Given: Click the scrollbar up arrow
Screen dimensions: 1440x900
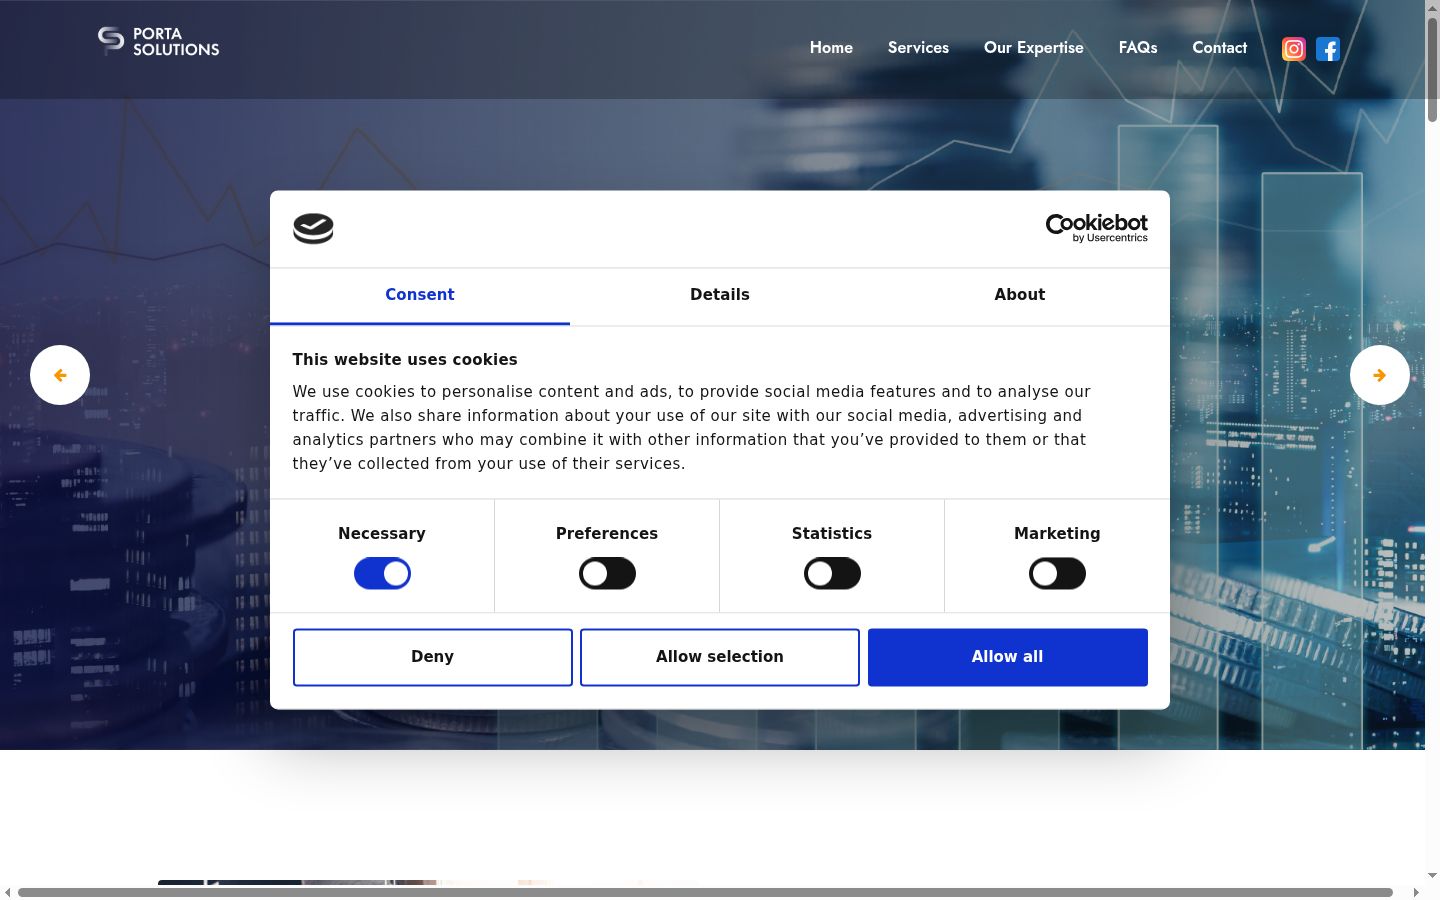Looking at the screenshot, I should pyautogui.click(x=1432, y=7).
